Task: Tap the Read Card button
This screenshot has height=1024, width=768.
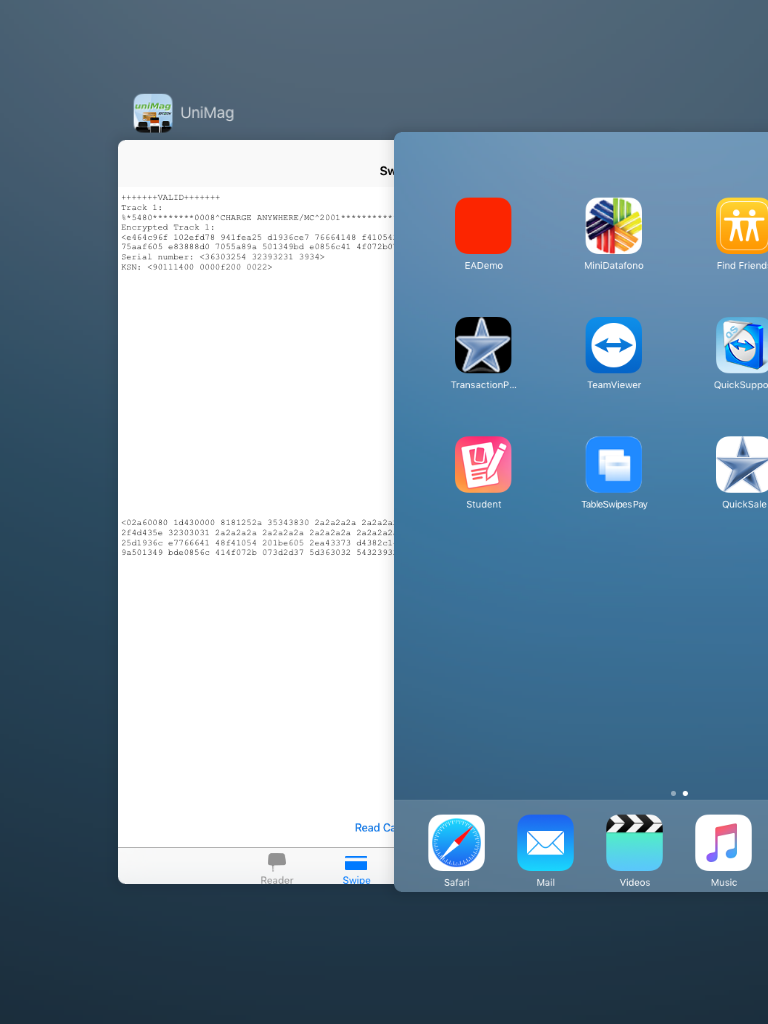Action: pos(374,827)
